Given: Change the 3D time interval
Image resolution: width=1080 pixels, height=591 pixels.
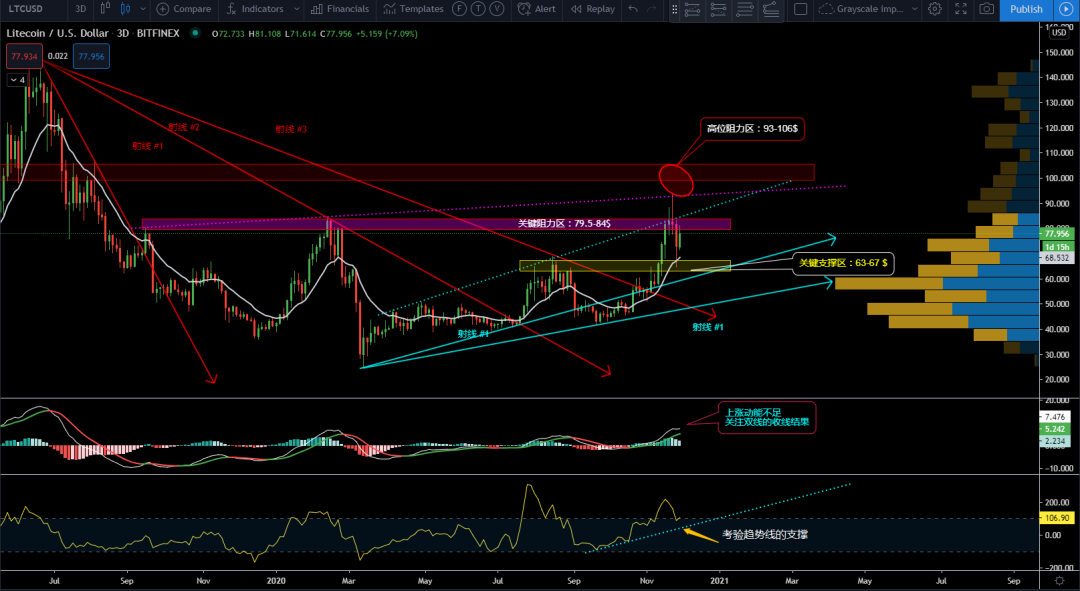Looking at the screenshot, I should [x=81, y=9].
